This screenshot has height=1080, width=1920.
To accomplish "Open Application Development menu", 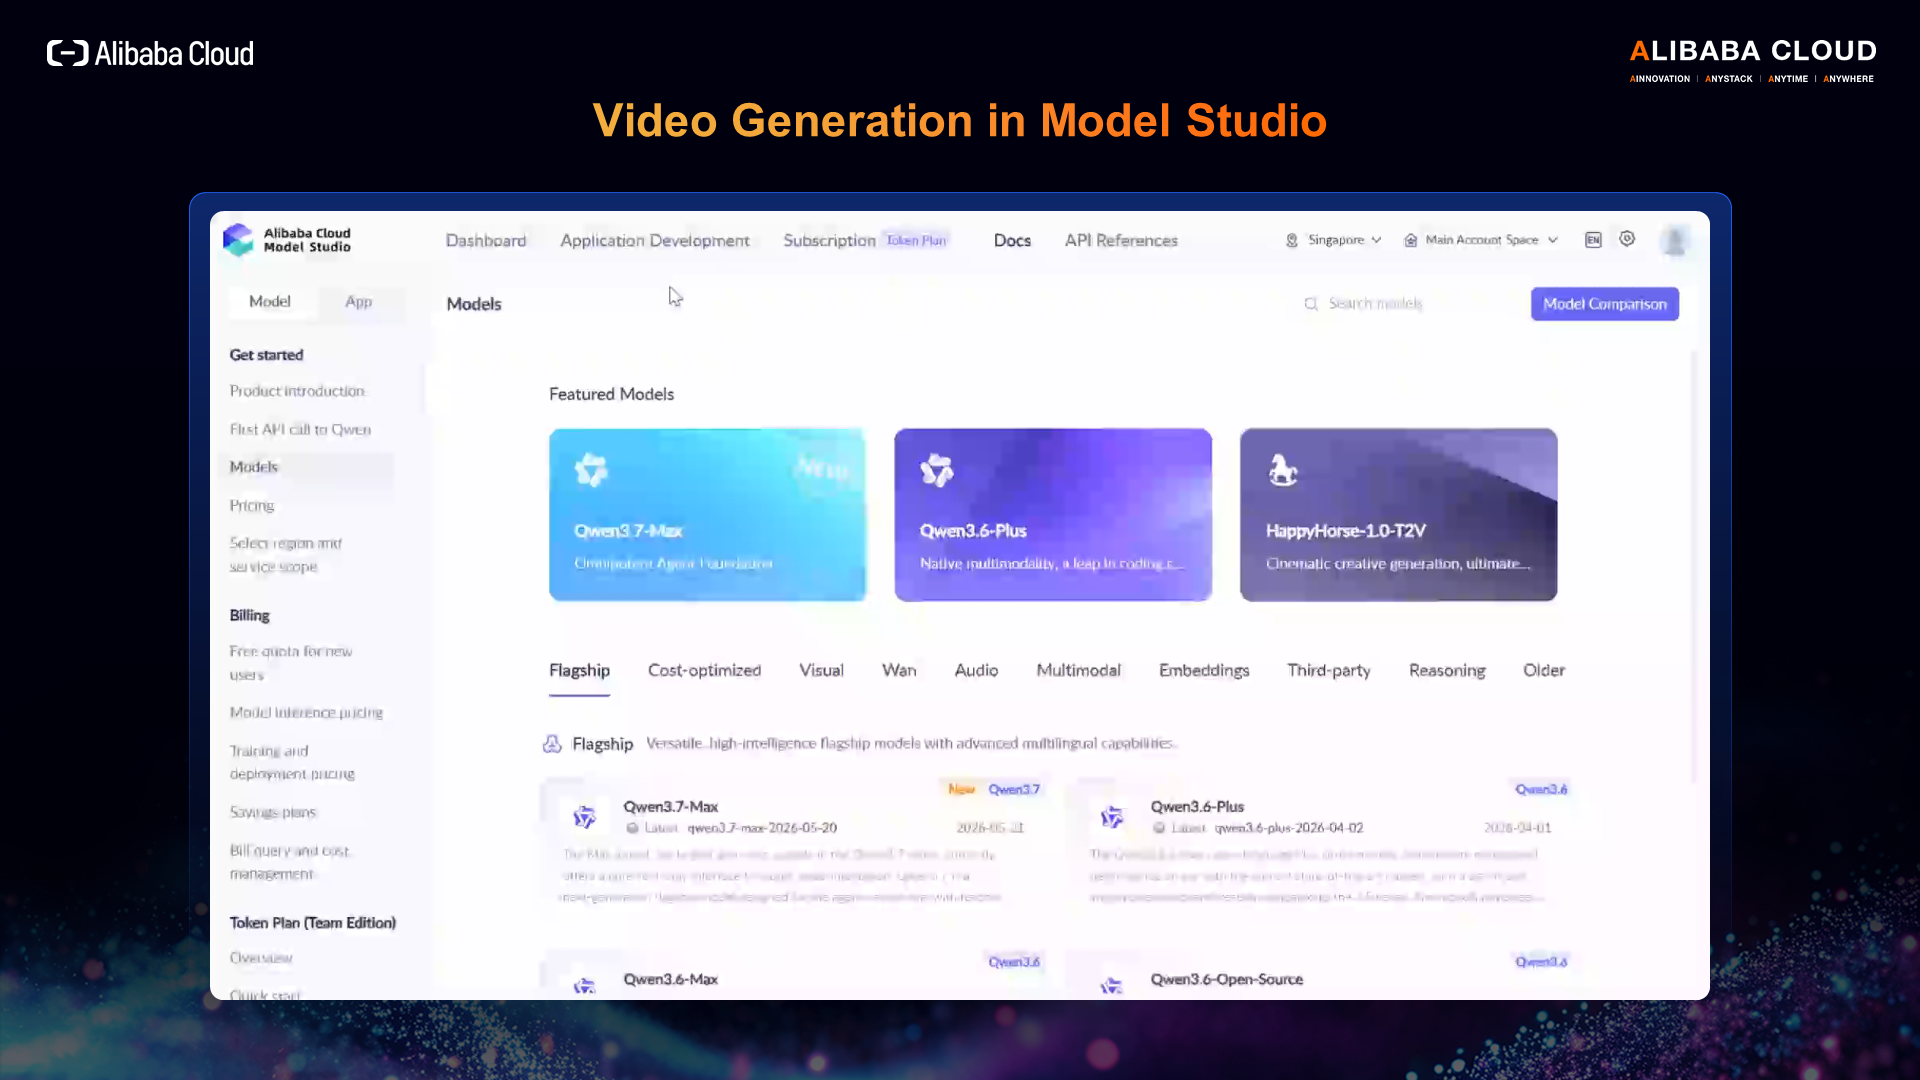I will (x=655, y=241).
